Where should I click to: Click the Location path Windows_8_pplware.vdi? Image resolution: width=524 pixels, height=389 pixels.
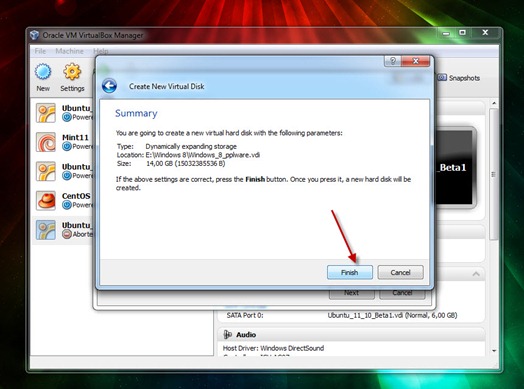click(x=203, y=155)
